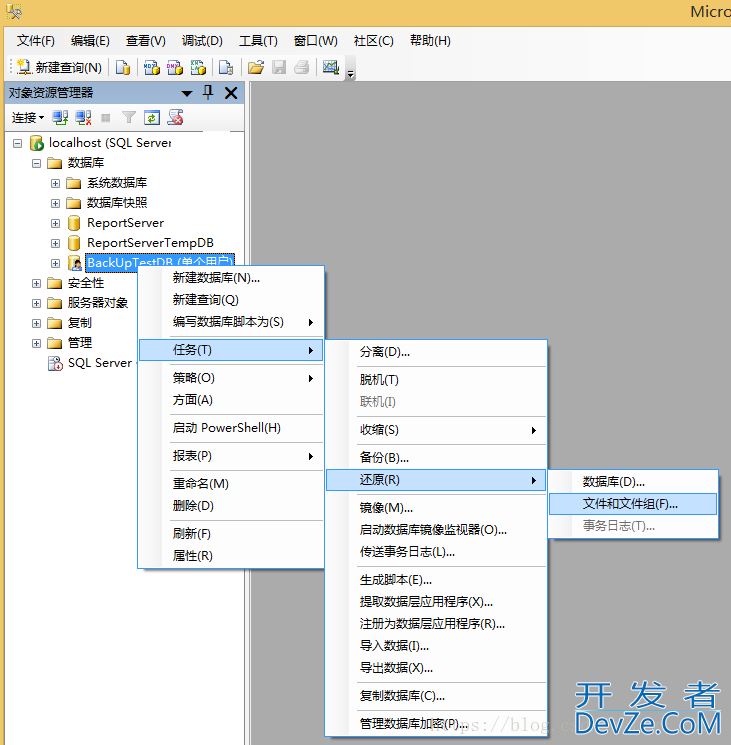The width and height of the screenshot is (731, 745).
Task: Close the Object Explorer panel
Action: pos(231,93)
